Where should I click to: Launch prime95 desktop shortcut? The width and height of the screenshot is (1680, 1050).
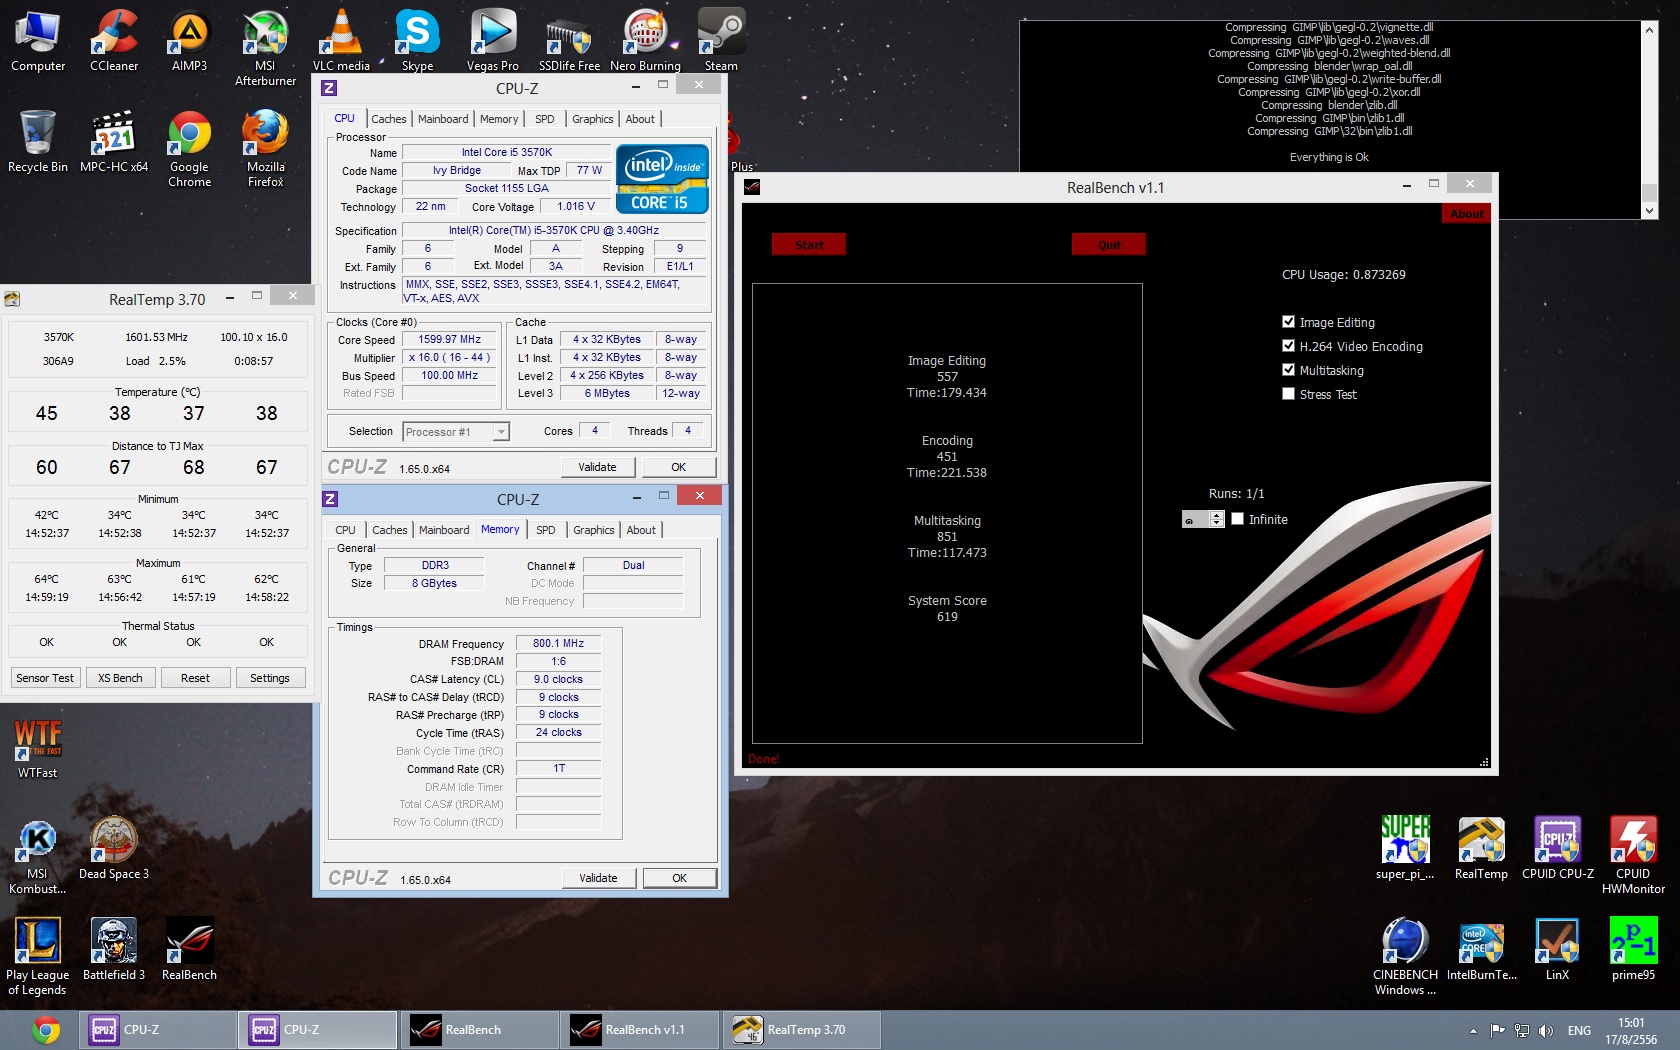point(1633,949)
